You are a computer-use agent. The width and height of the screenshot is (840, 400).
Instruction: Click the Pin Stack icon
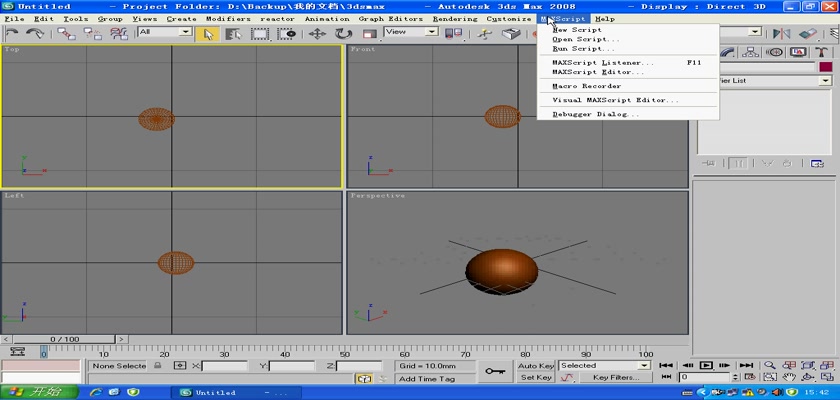pos(709,164)
